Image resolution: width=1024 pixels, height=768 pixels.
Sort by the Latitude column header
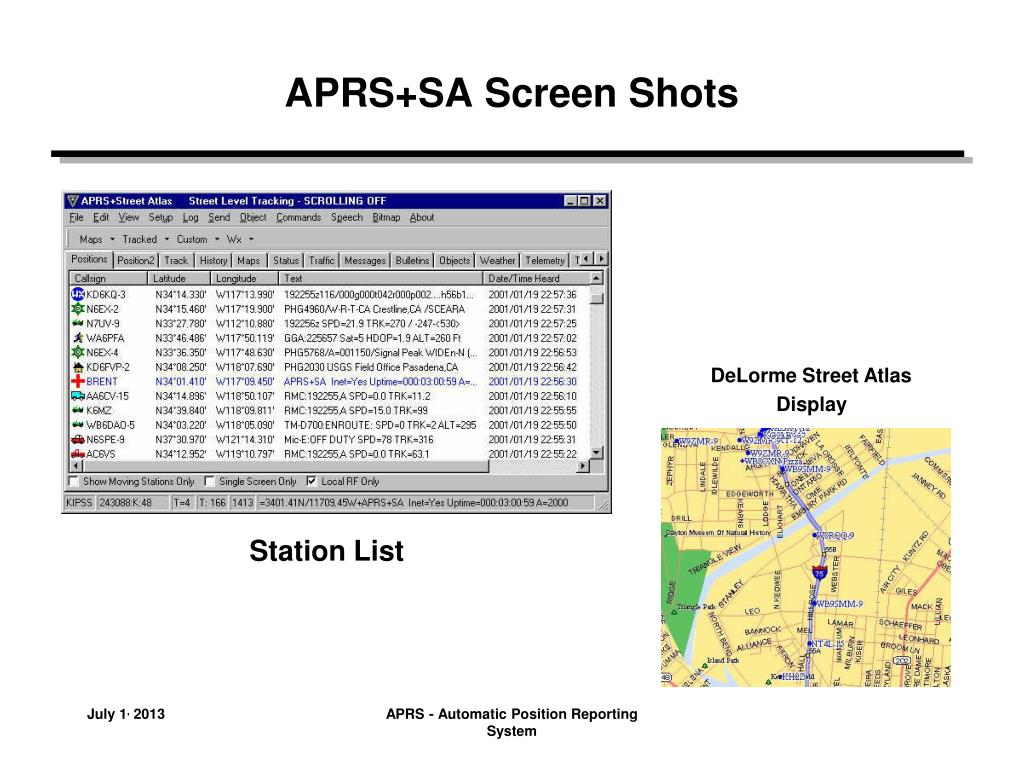[180, 278]
